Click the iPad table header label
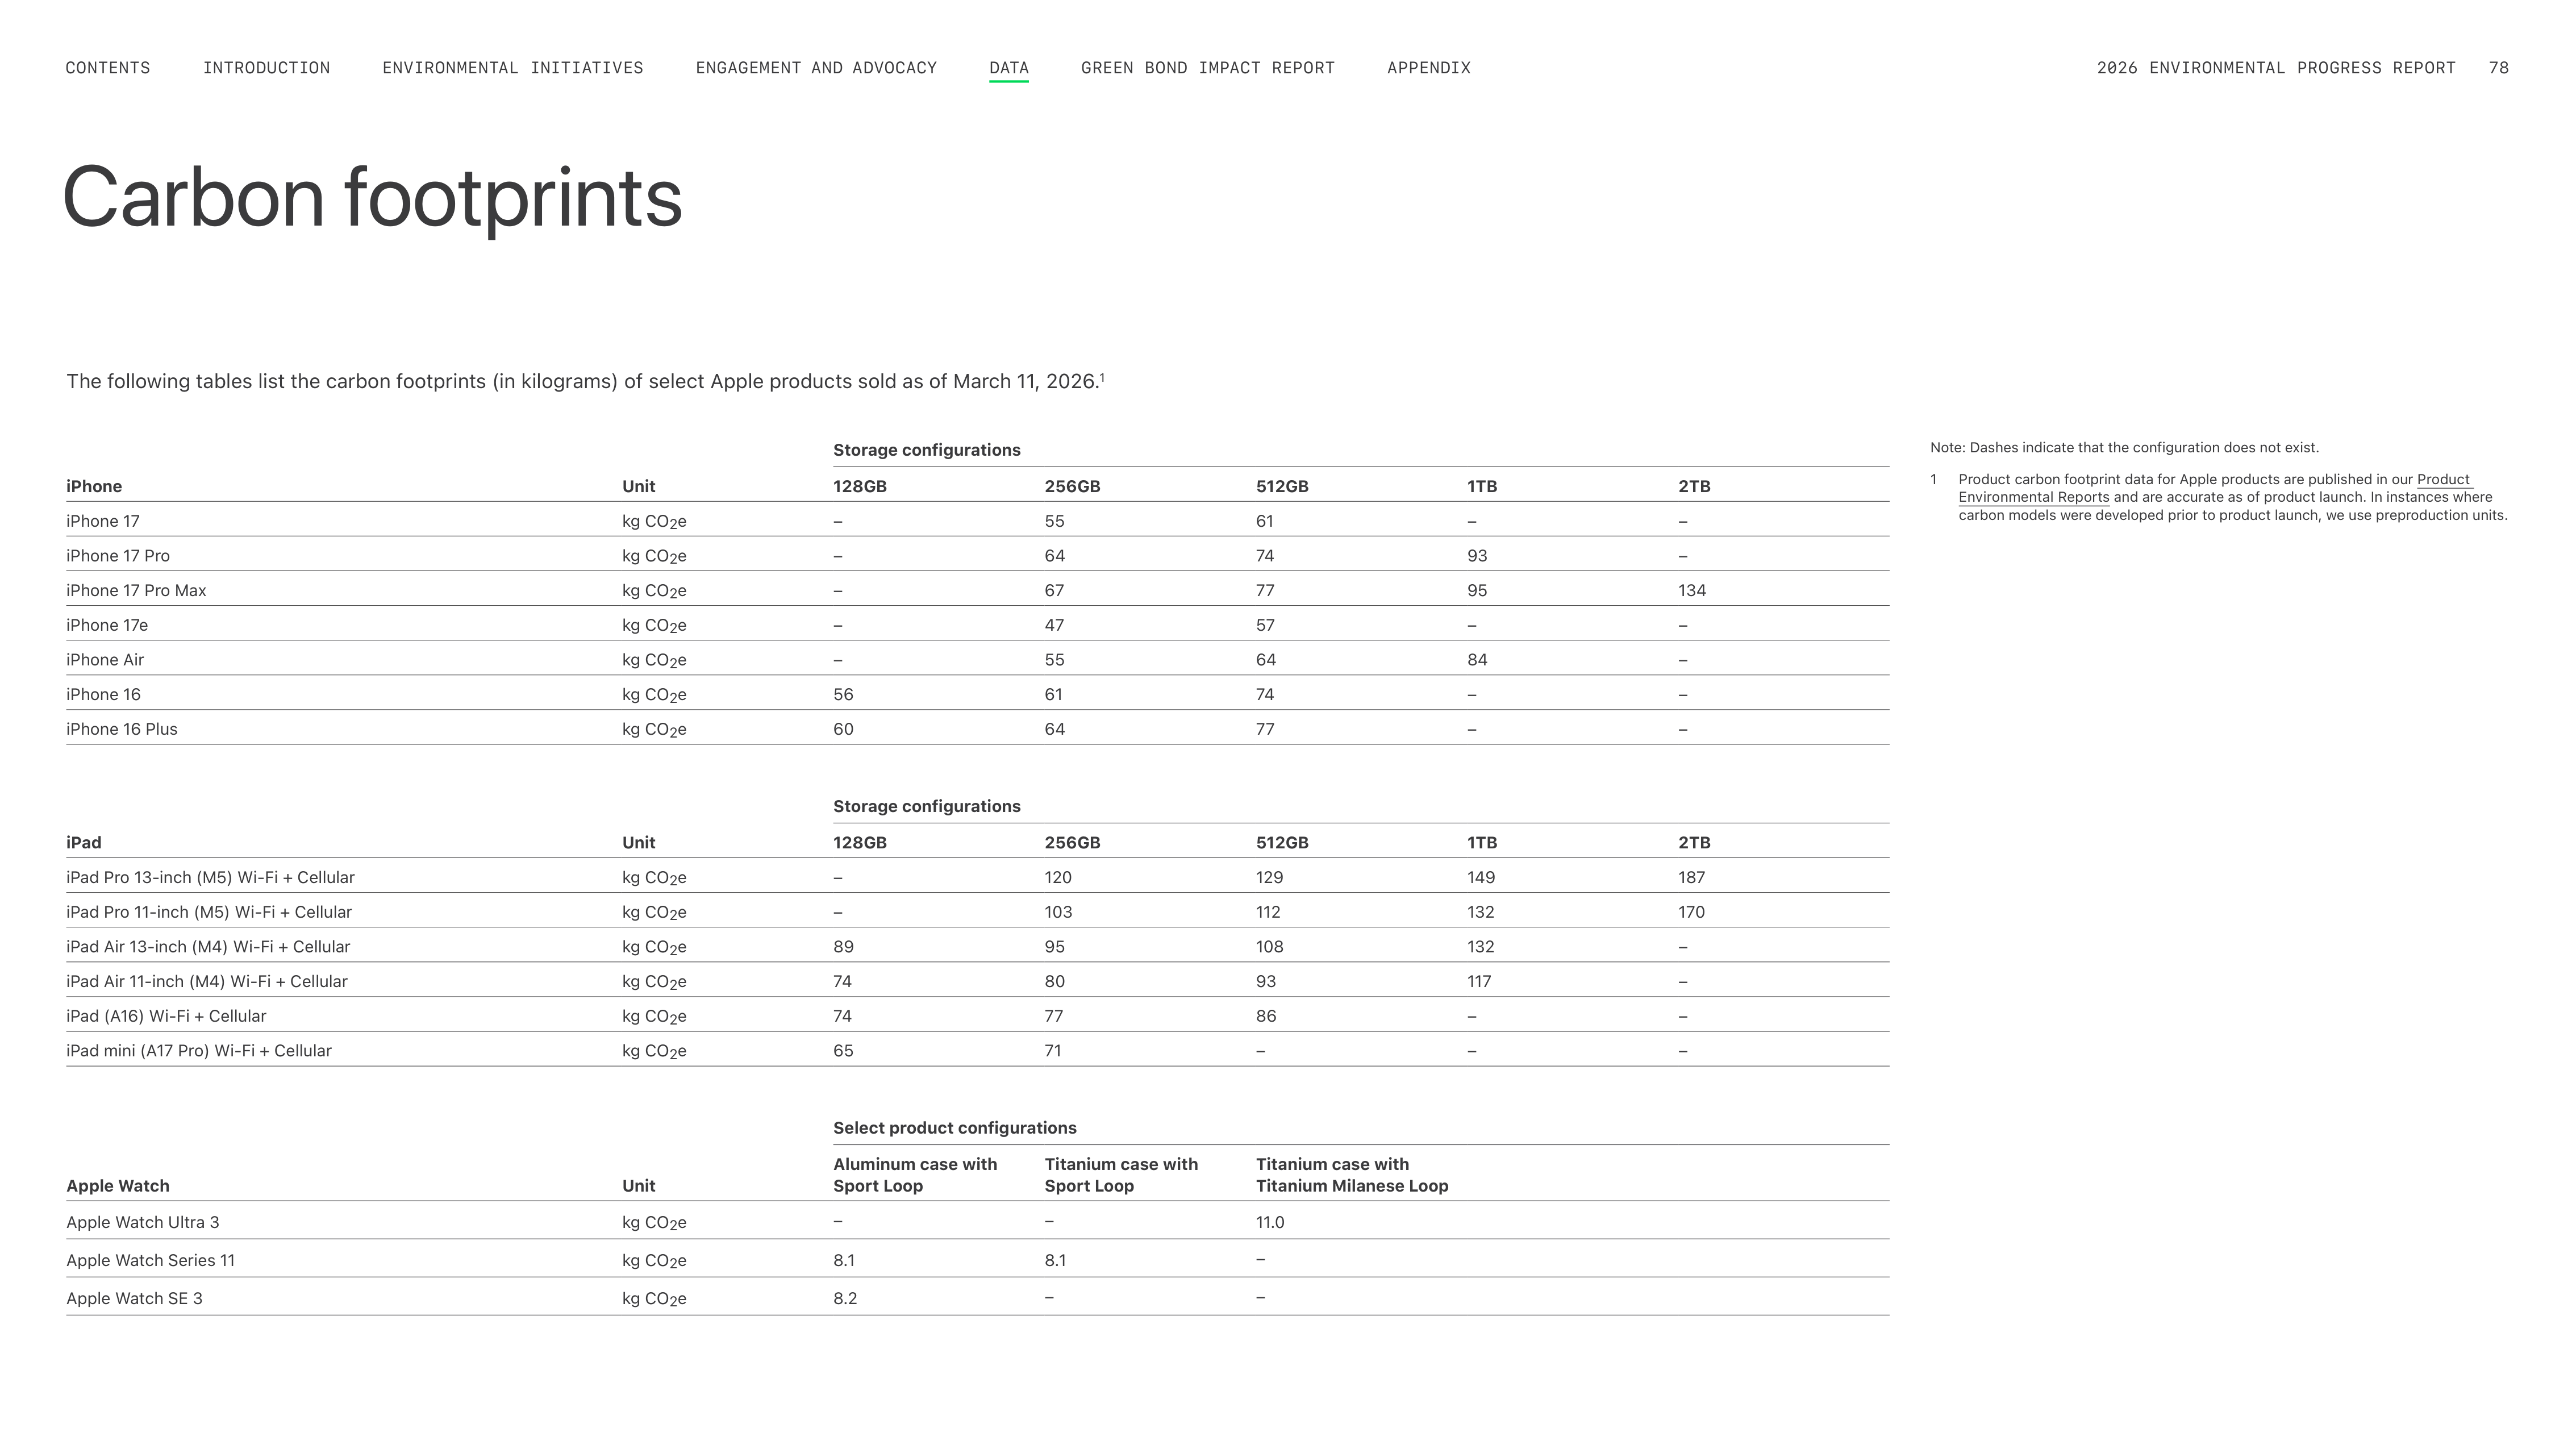The height and width of the screenshot is (1449, 2576). (84, 843)
